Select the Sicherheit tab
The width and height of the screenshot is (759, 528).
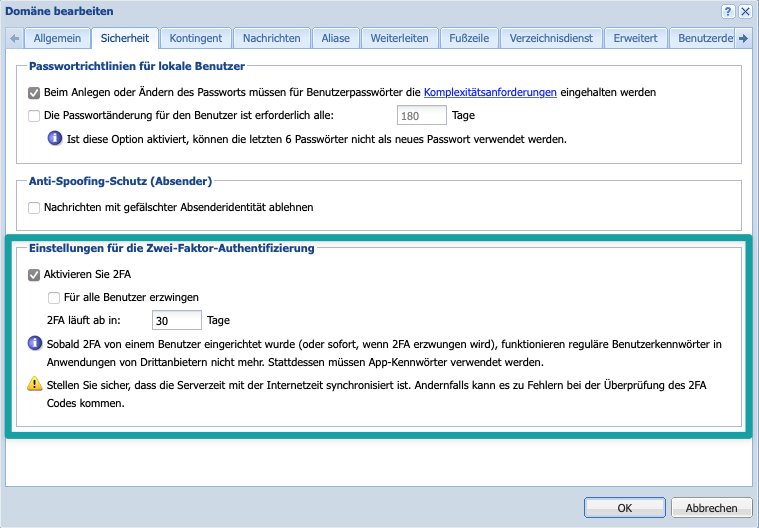click(x=125, y=38)
